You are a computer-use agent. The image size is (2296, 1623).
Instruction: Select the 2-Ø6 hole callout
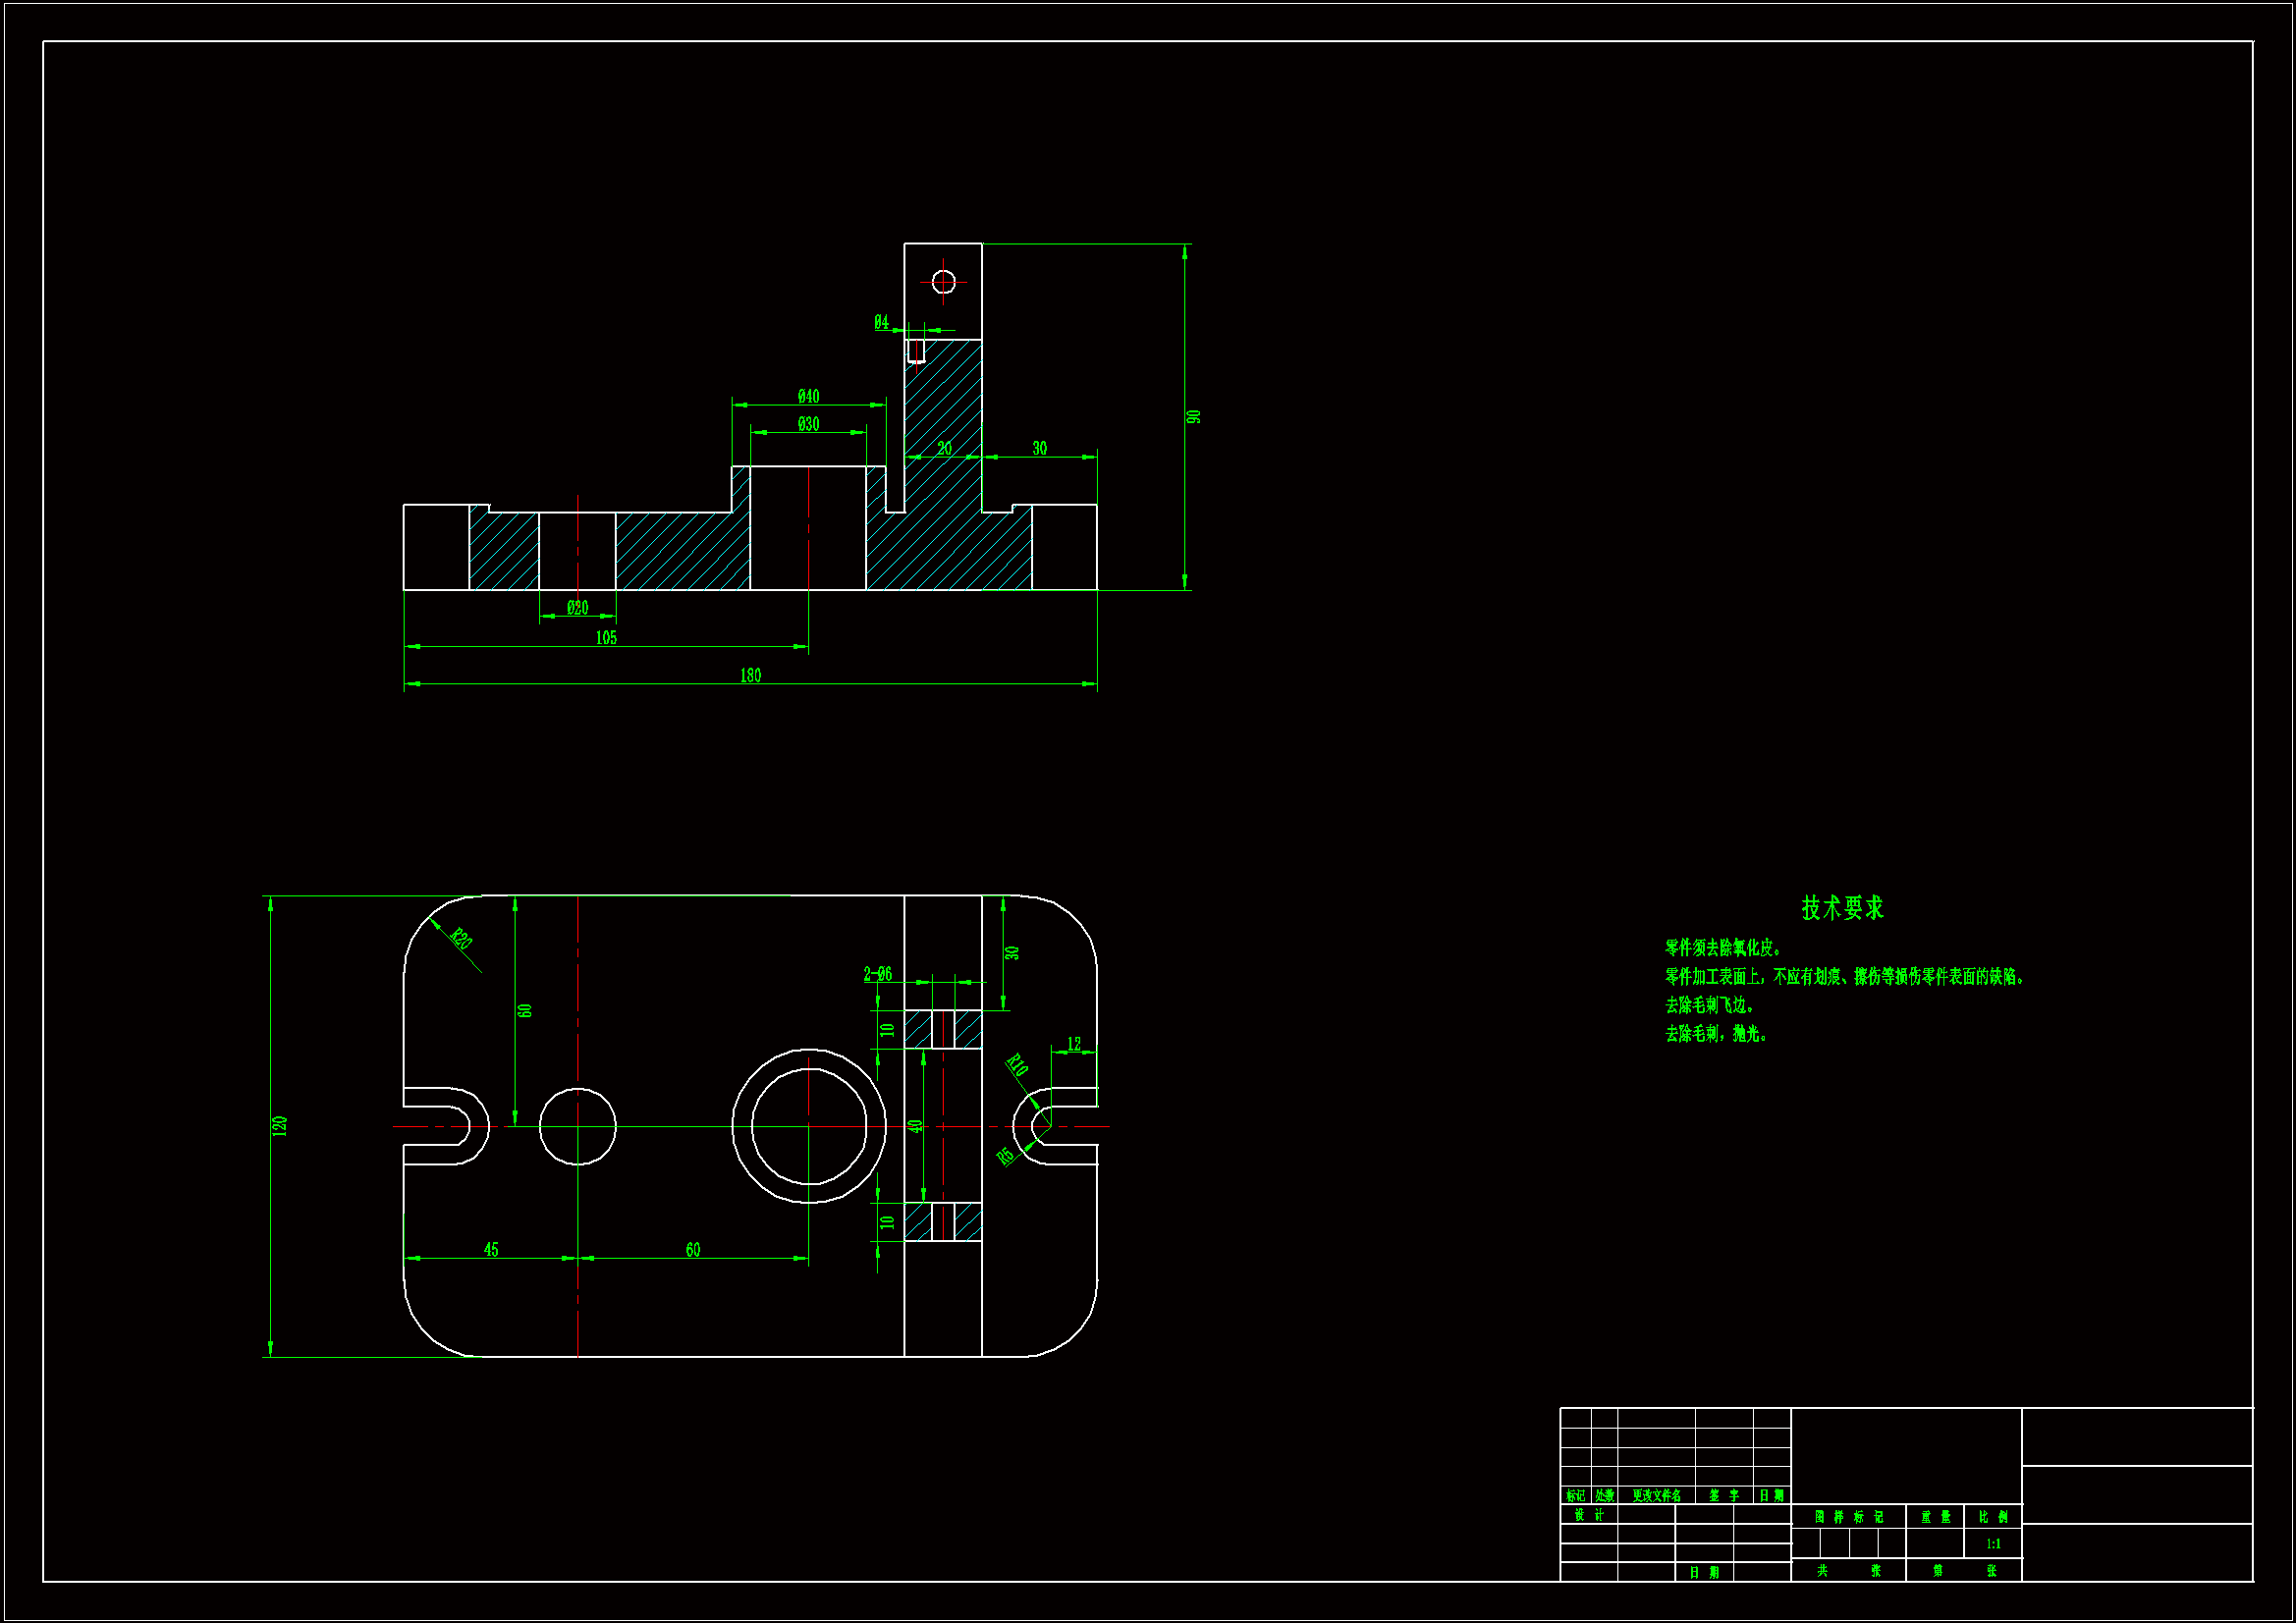coord(877,974)
